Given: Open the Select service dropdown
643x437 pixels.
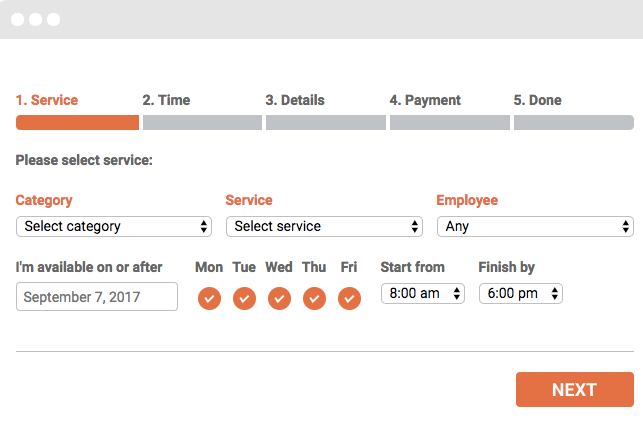Looking at the screenshot, I should pos(324,226).
